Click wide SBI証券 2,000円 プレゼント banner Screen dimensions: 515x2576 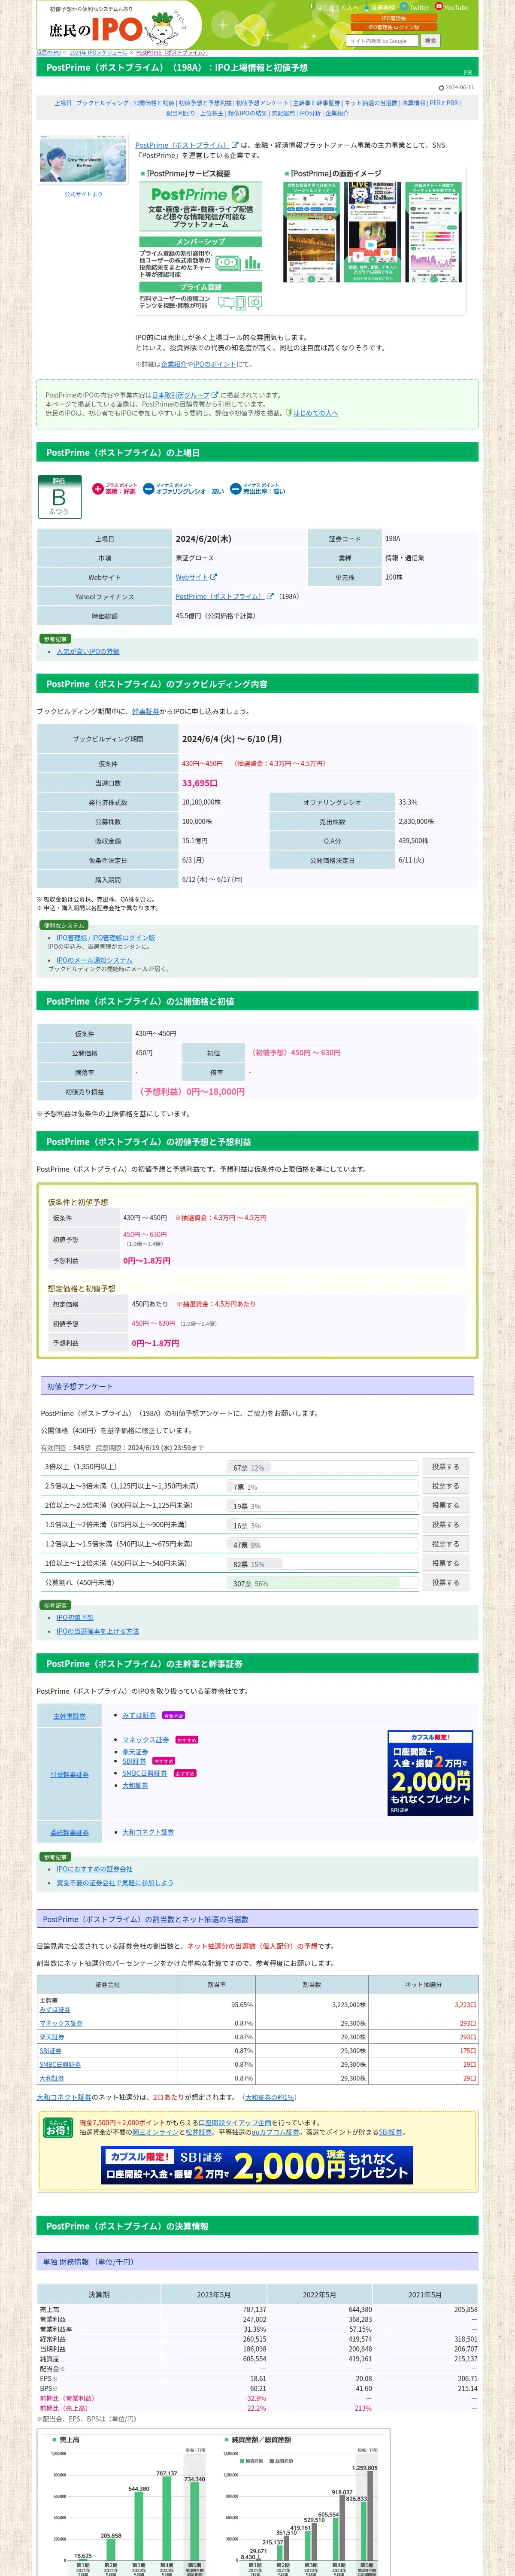pos(257,2165)
